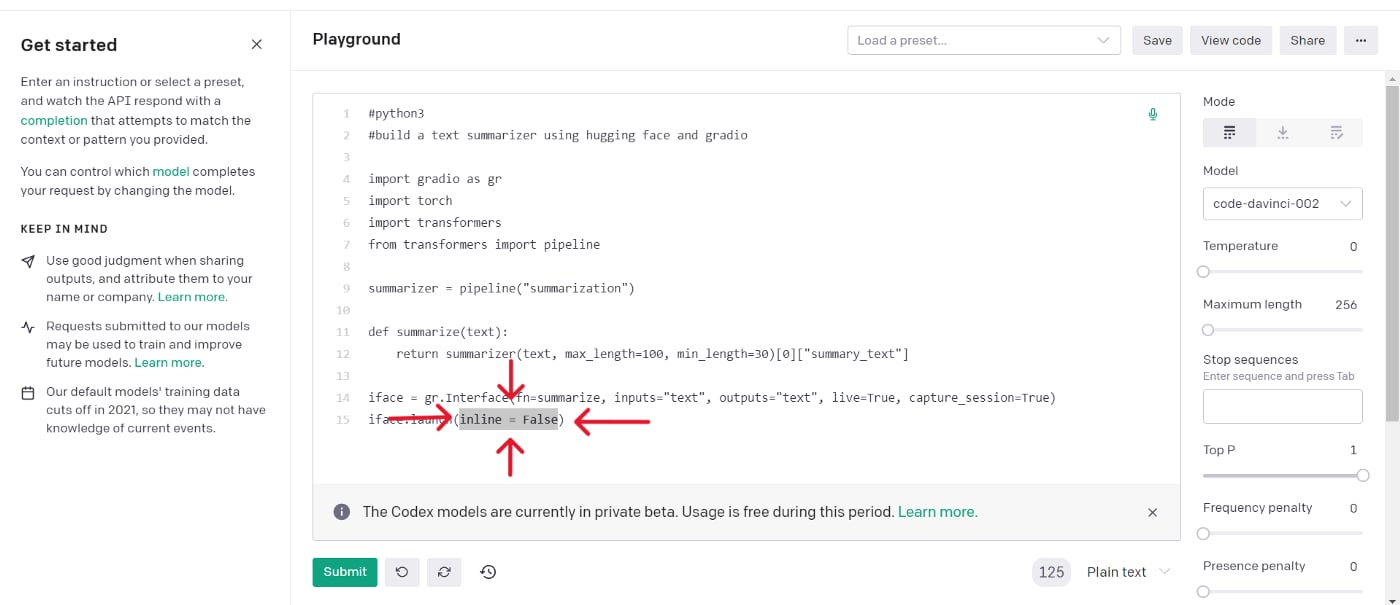
Task: Click the 'import gradio as gr' line
Action: tap(435, 179)
